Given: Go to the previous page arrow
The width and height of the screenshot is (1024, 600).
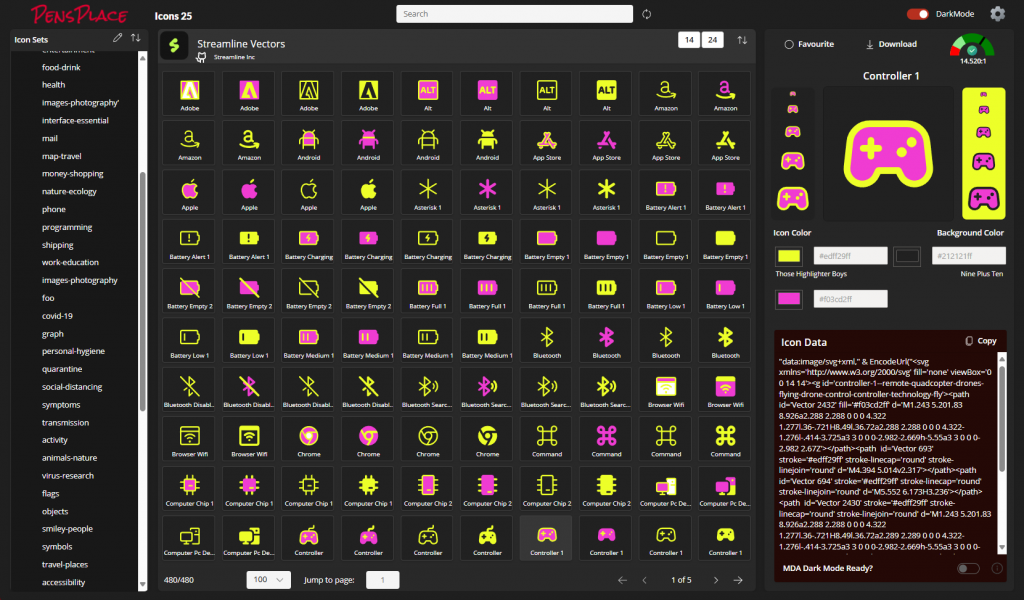Looking at the screenshot, I should tap(645, 580).
